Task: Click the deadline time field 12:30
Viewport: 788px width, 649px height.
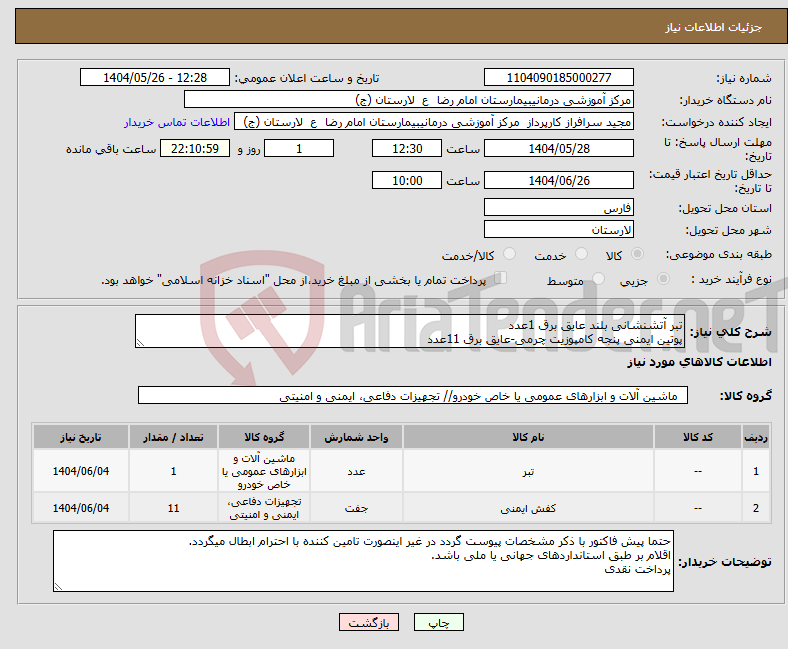Action: pos(407,148)
